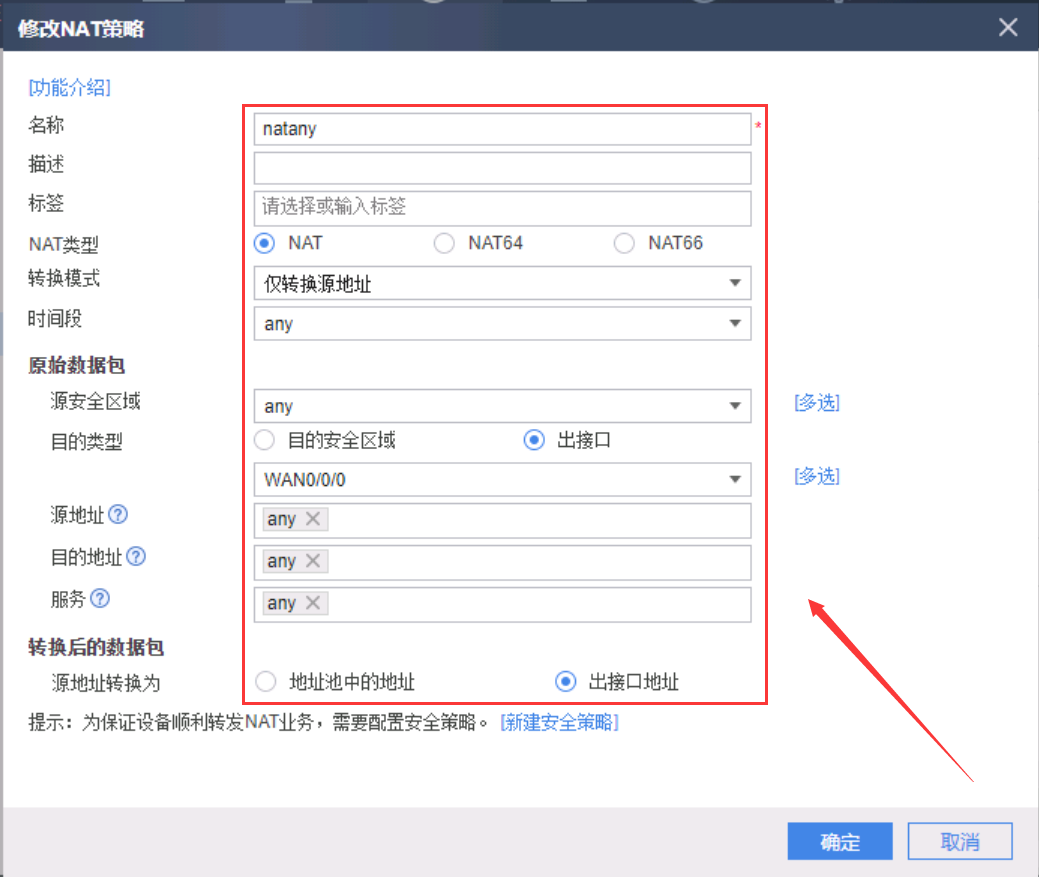Remove the any tag in 目的地址 field
This screenshot has height=877, width=1039.
click(x=312, y=561)
